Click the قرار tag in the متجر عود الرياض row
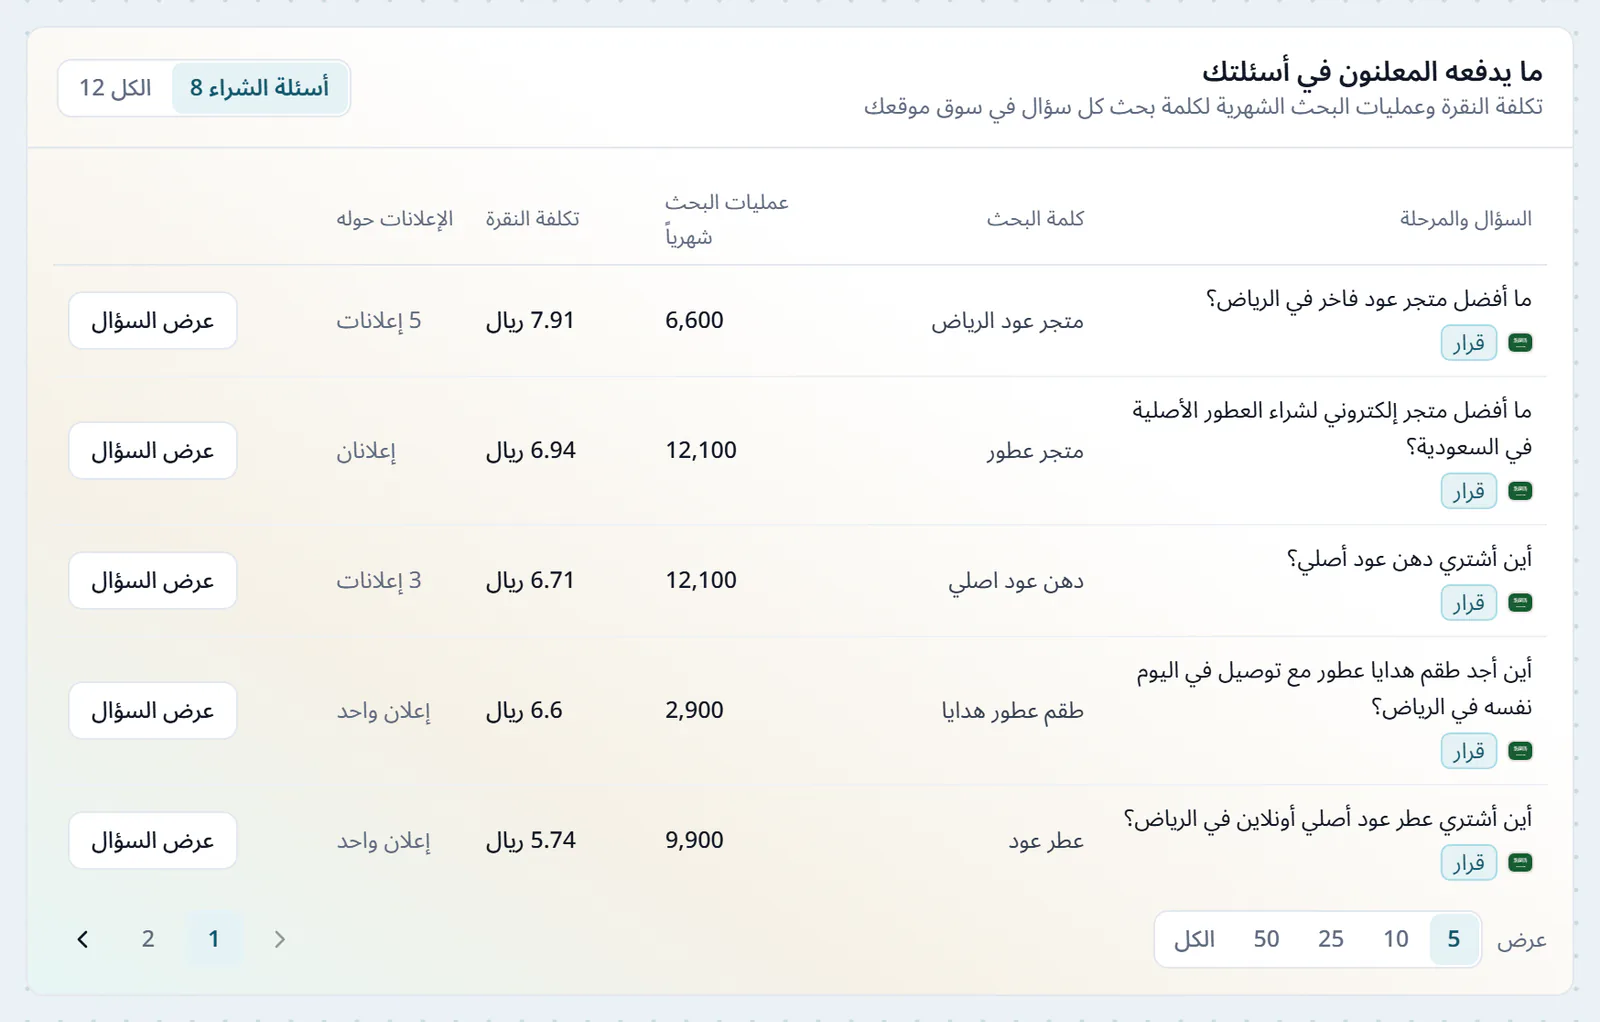 point(1469,343)
